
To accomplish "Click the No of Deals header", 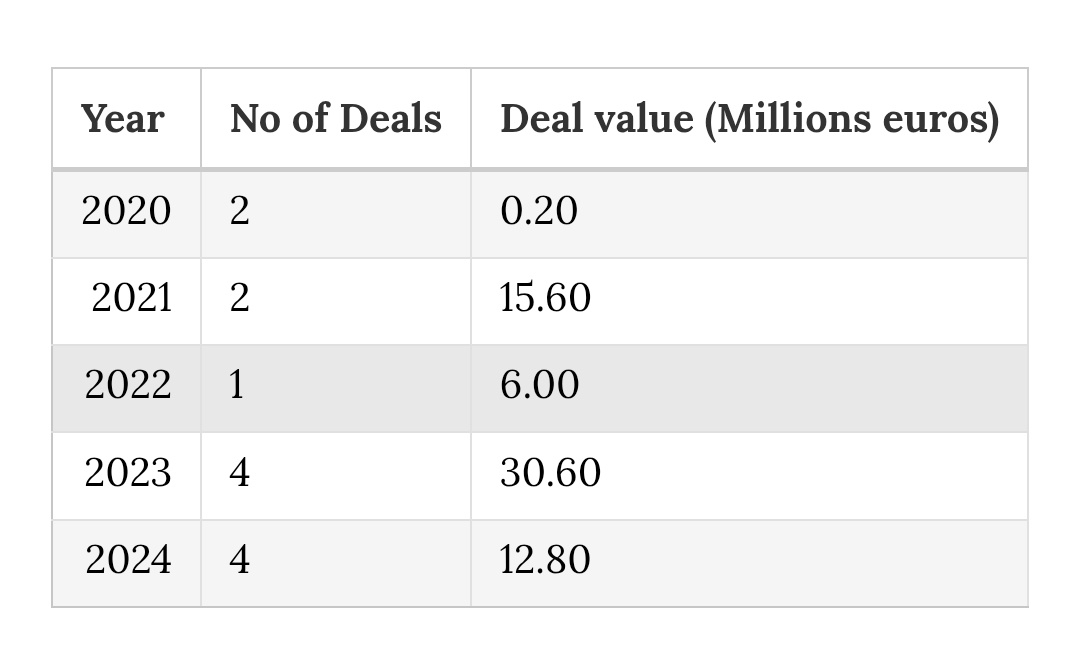I will 336,118.
